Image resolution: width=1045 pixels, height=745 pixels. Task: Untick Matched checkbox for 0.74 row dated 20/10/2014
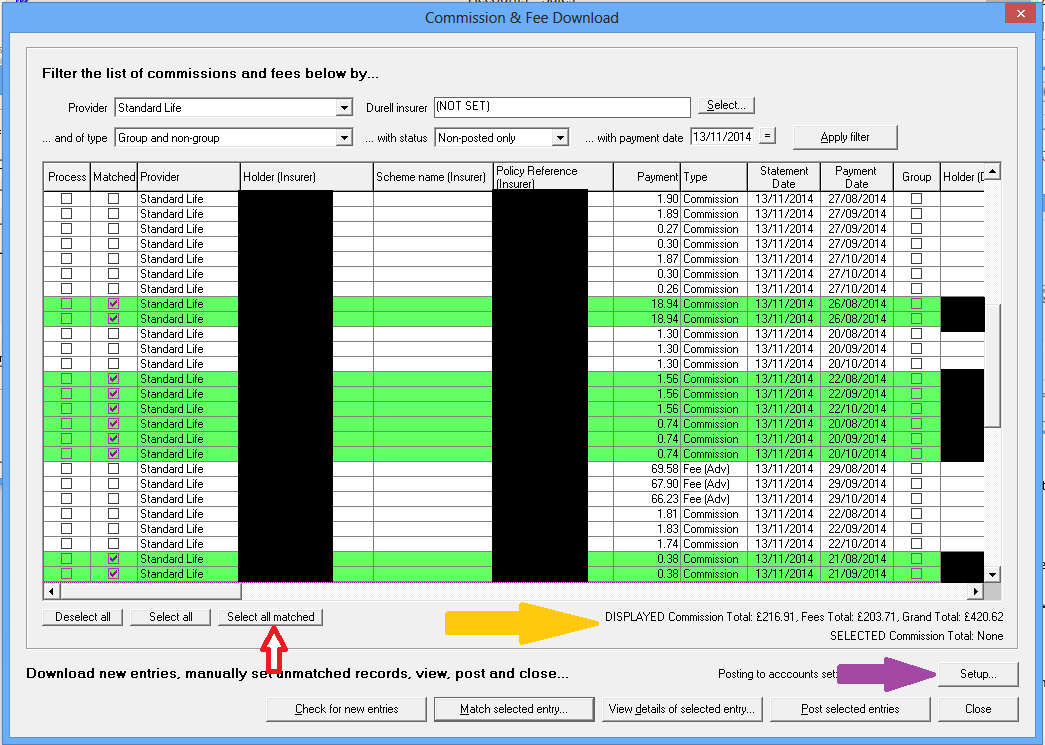pyautogui.click(x=113, y=454)
